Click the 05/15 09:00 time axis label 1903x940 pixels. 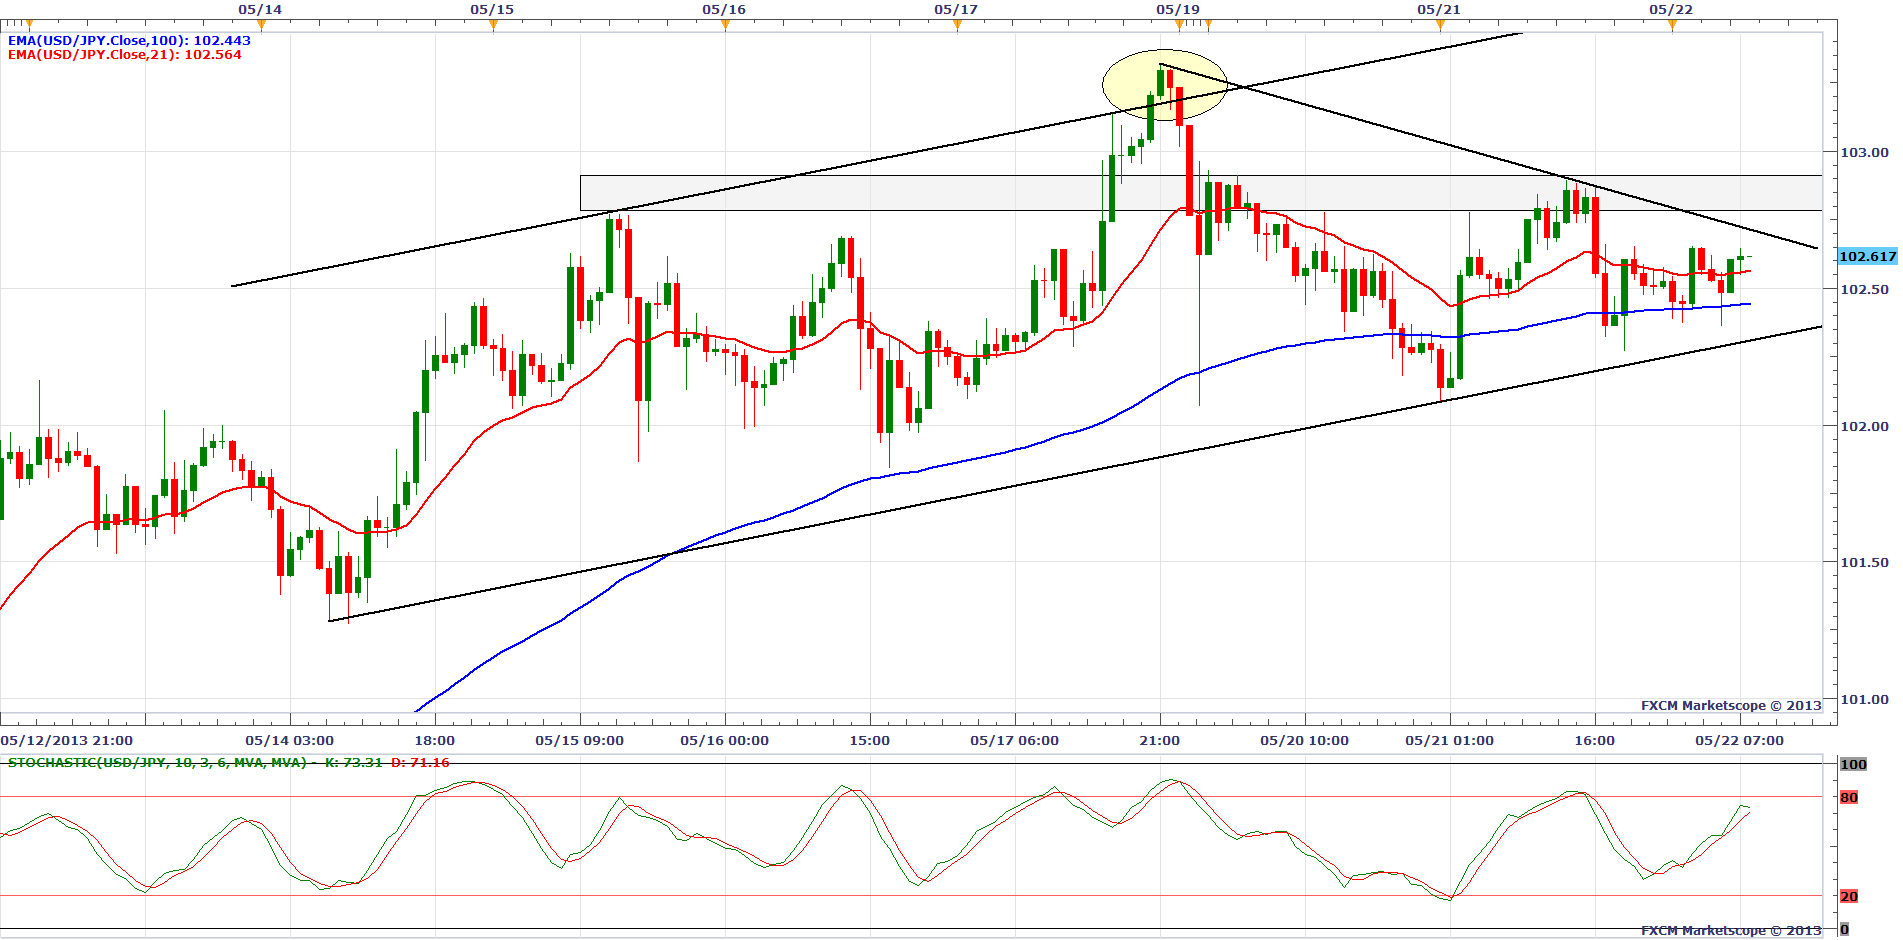click(579, 741)
